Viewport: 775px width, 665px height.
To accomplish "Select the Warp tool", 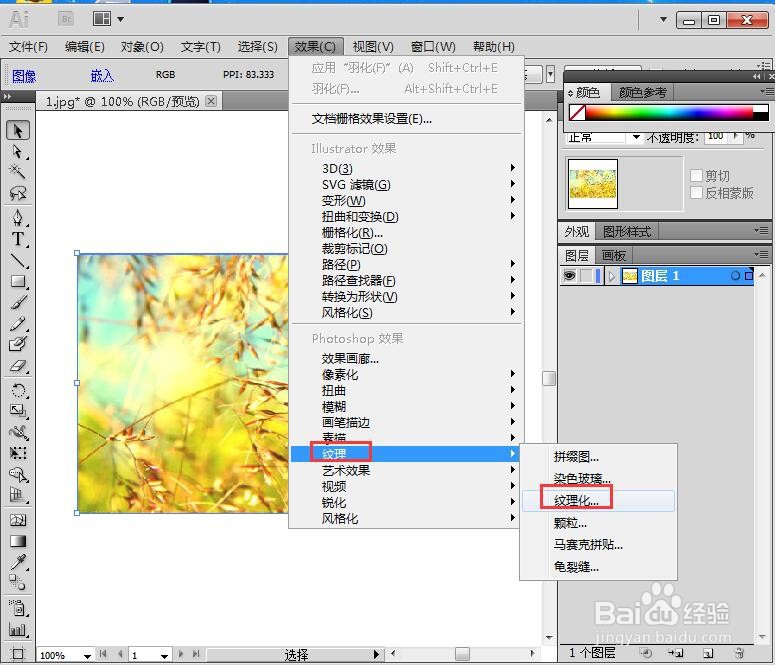I will click(18, 432).
